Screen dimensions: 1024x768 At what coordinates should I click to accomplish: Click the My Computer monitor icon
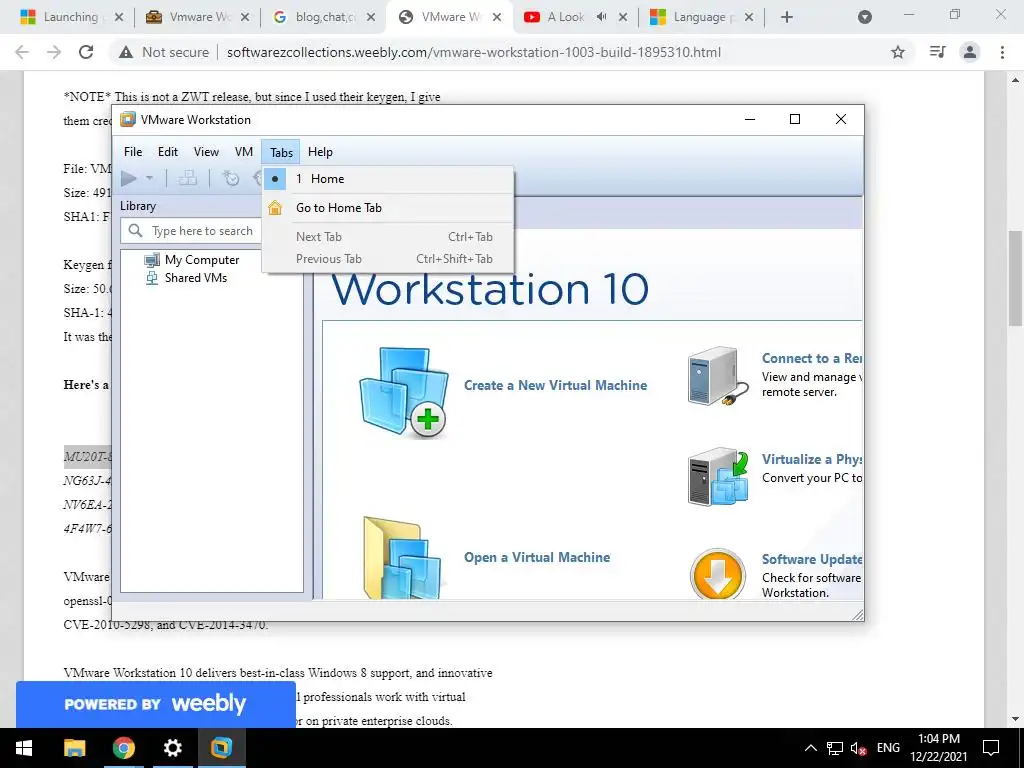tap(152, 260)
